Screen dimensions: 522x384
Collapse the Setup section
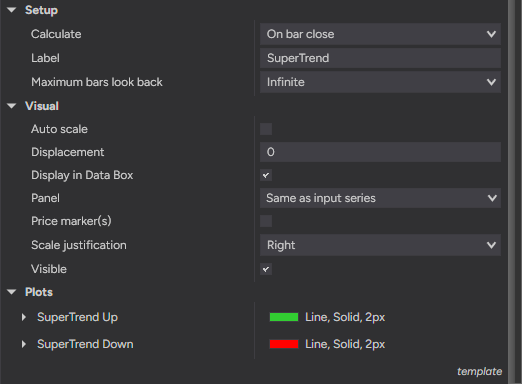[x=12, y=10]
